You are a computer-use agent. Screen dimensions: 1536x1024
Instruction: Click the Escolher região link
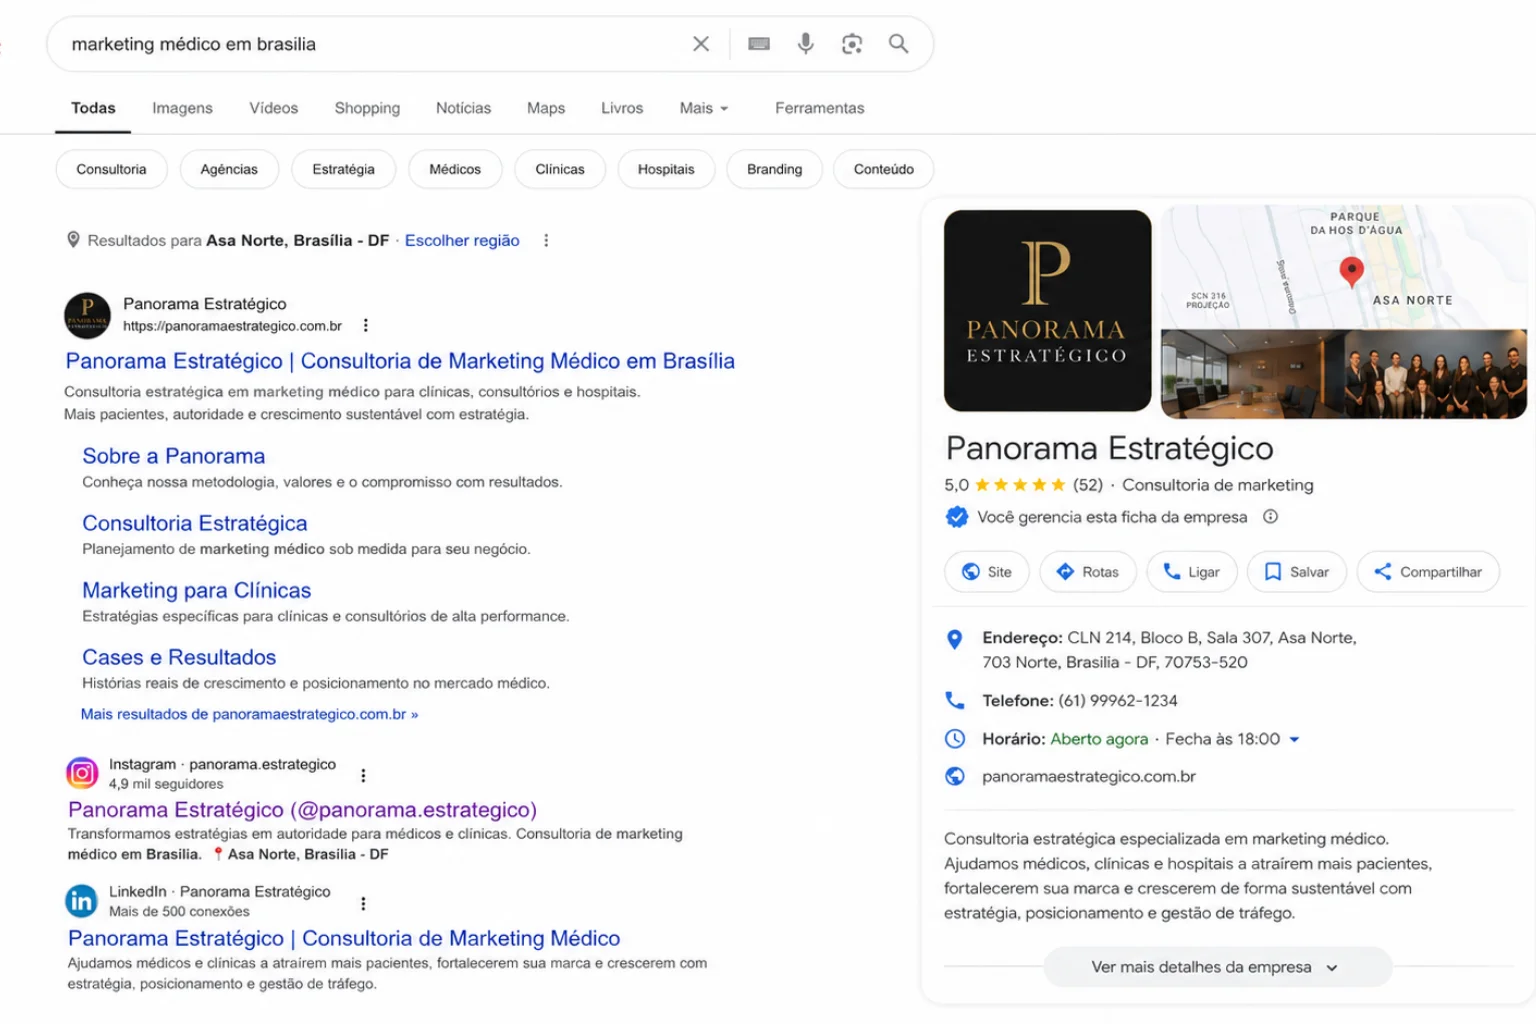point(462,240)
